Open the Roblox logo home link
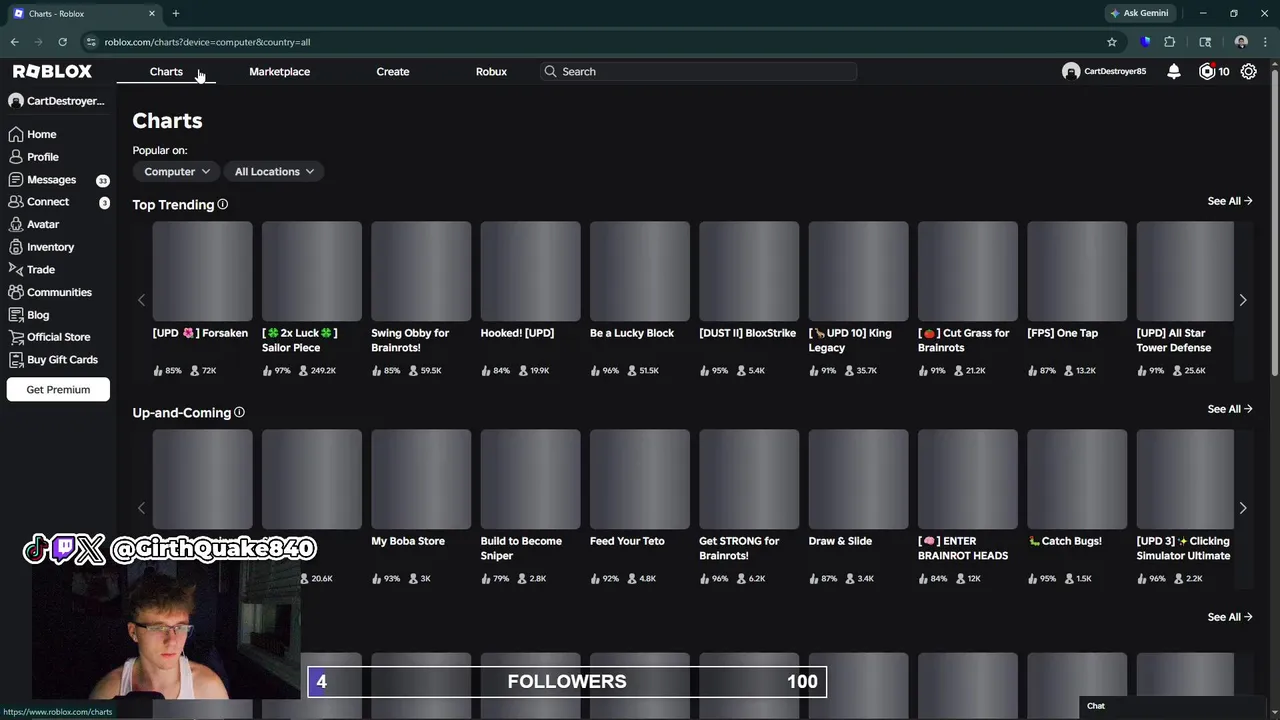Viewport: 1280px width, 720px height. click(x=52, y=71)
